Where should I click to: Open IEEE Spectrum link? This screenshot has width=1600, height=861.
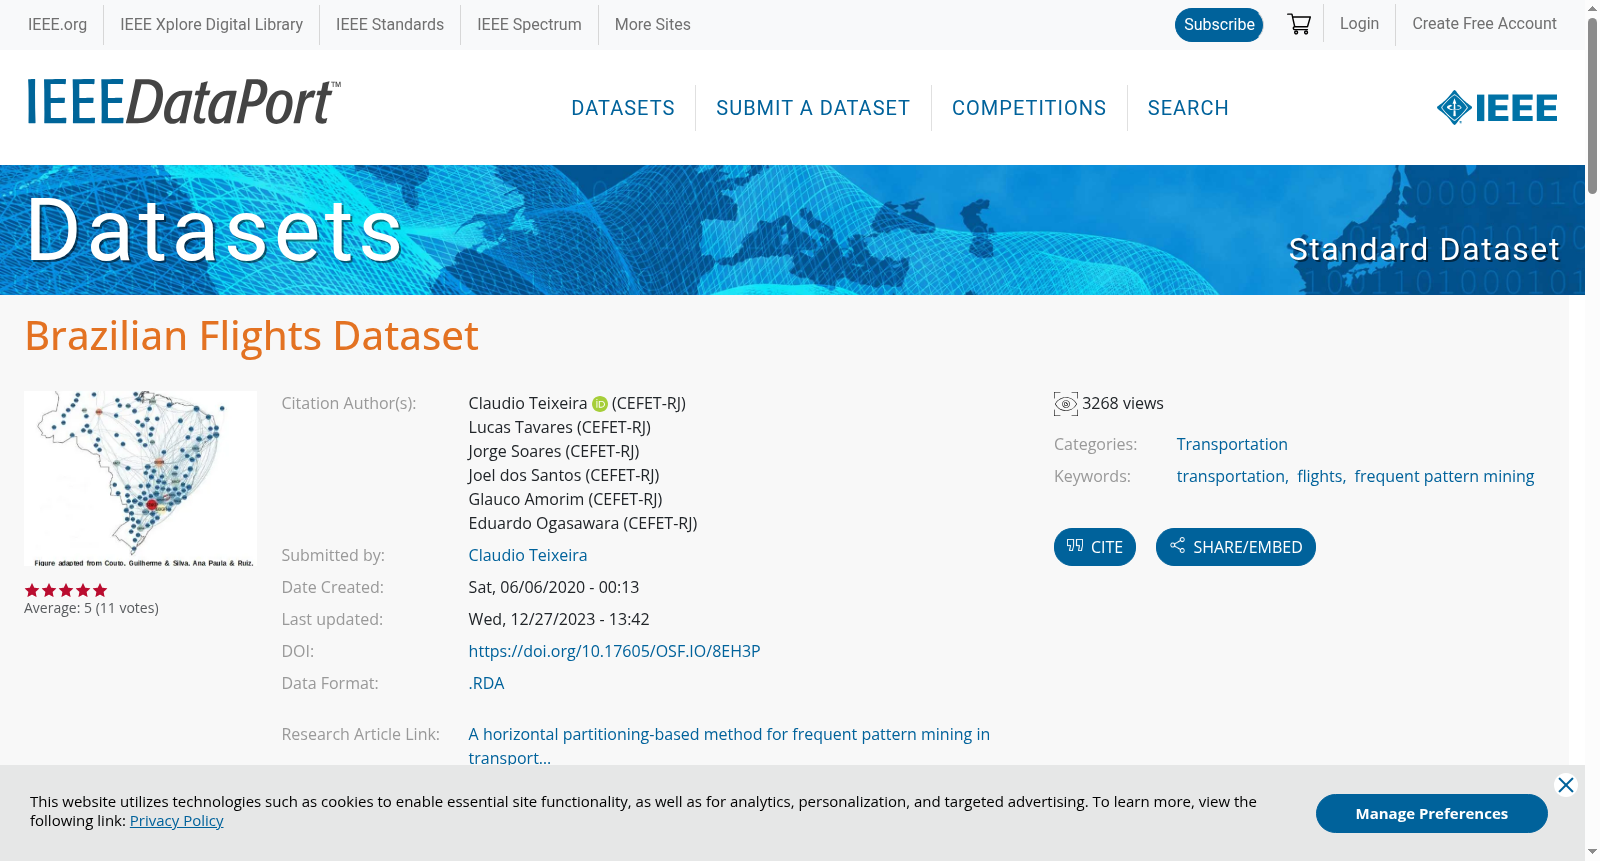tap(529, 24)
